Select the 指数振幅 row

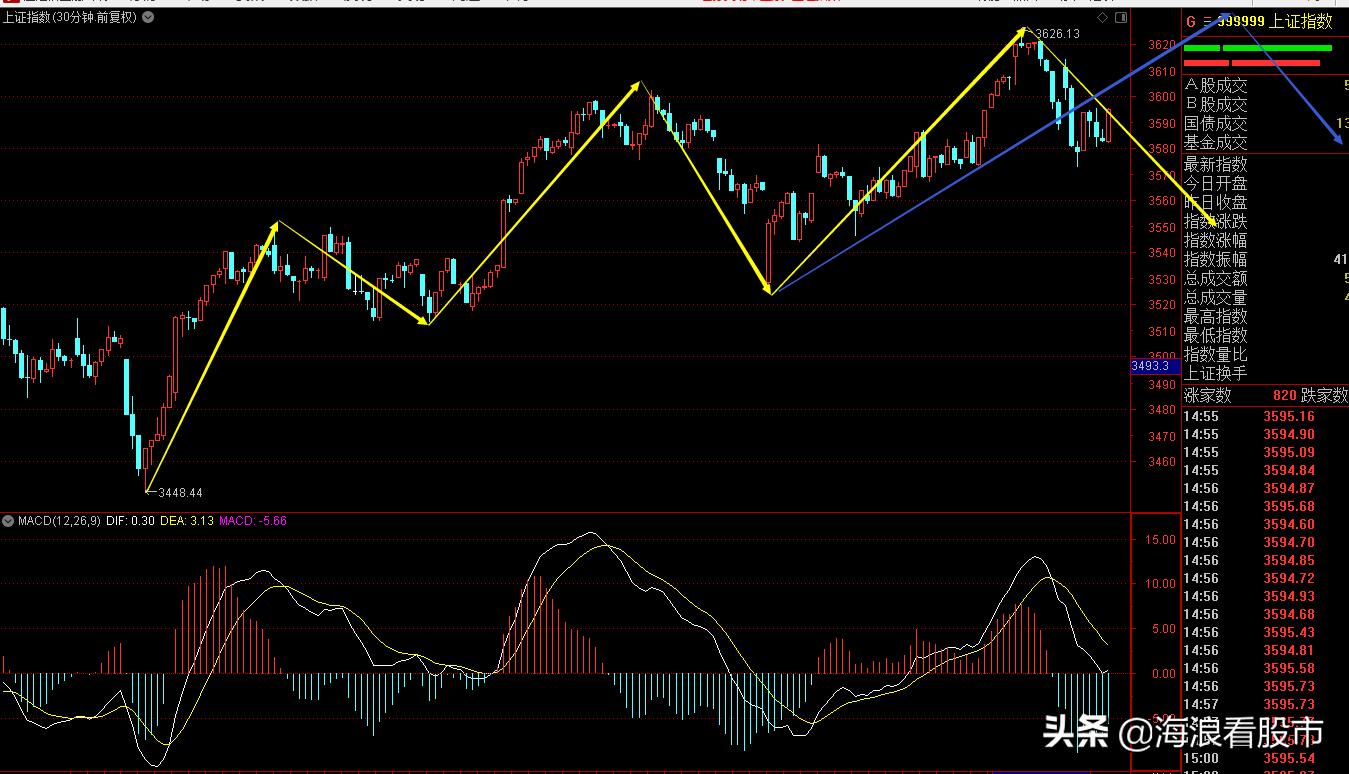1266,259
